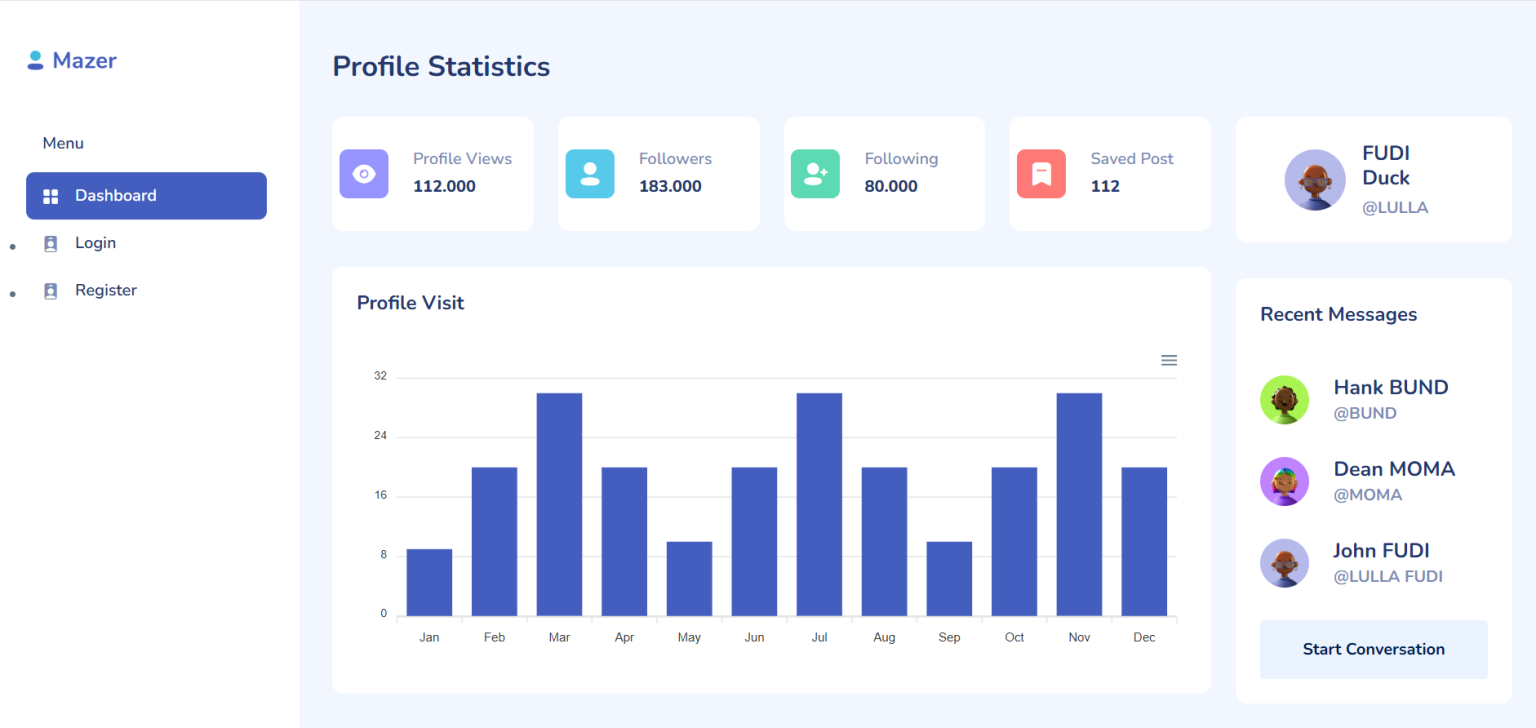This screenshot has width=1536, height=728.
Task: Click the Start Conversation button
Action: tap(1373, 649)
